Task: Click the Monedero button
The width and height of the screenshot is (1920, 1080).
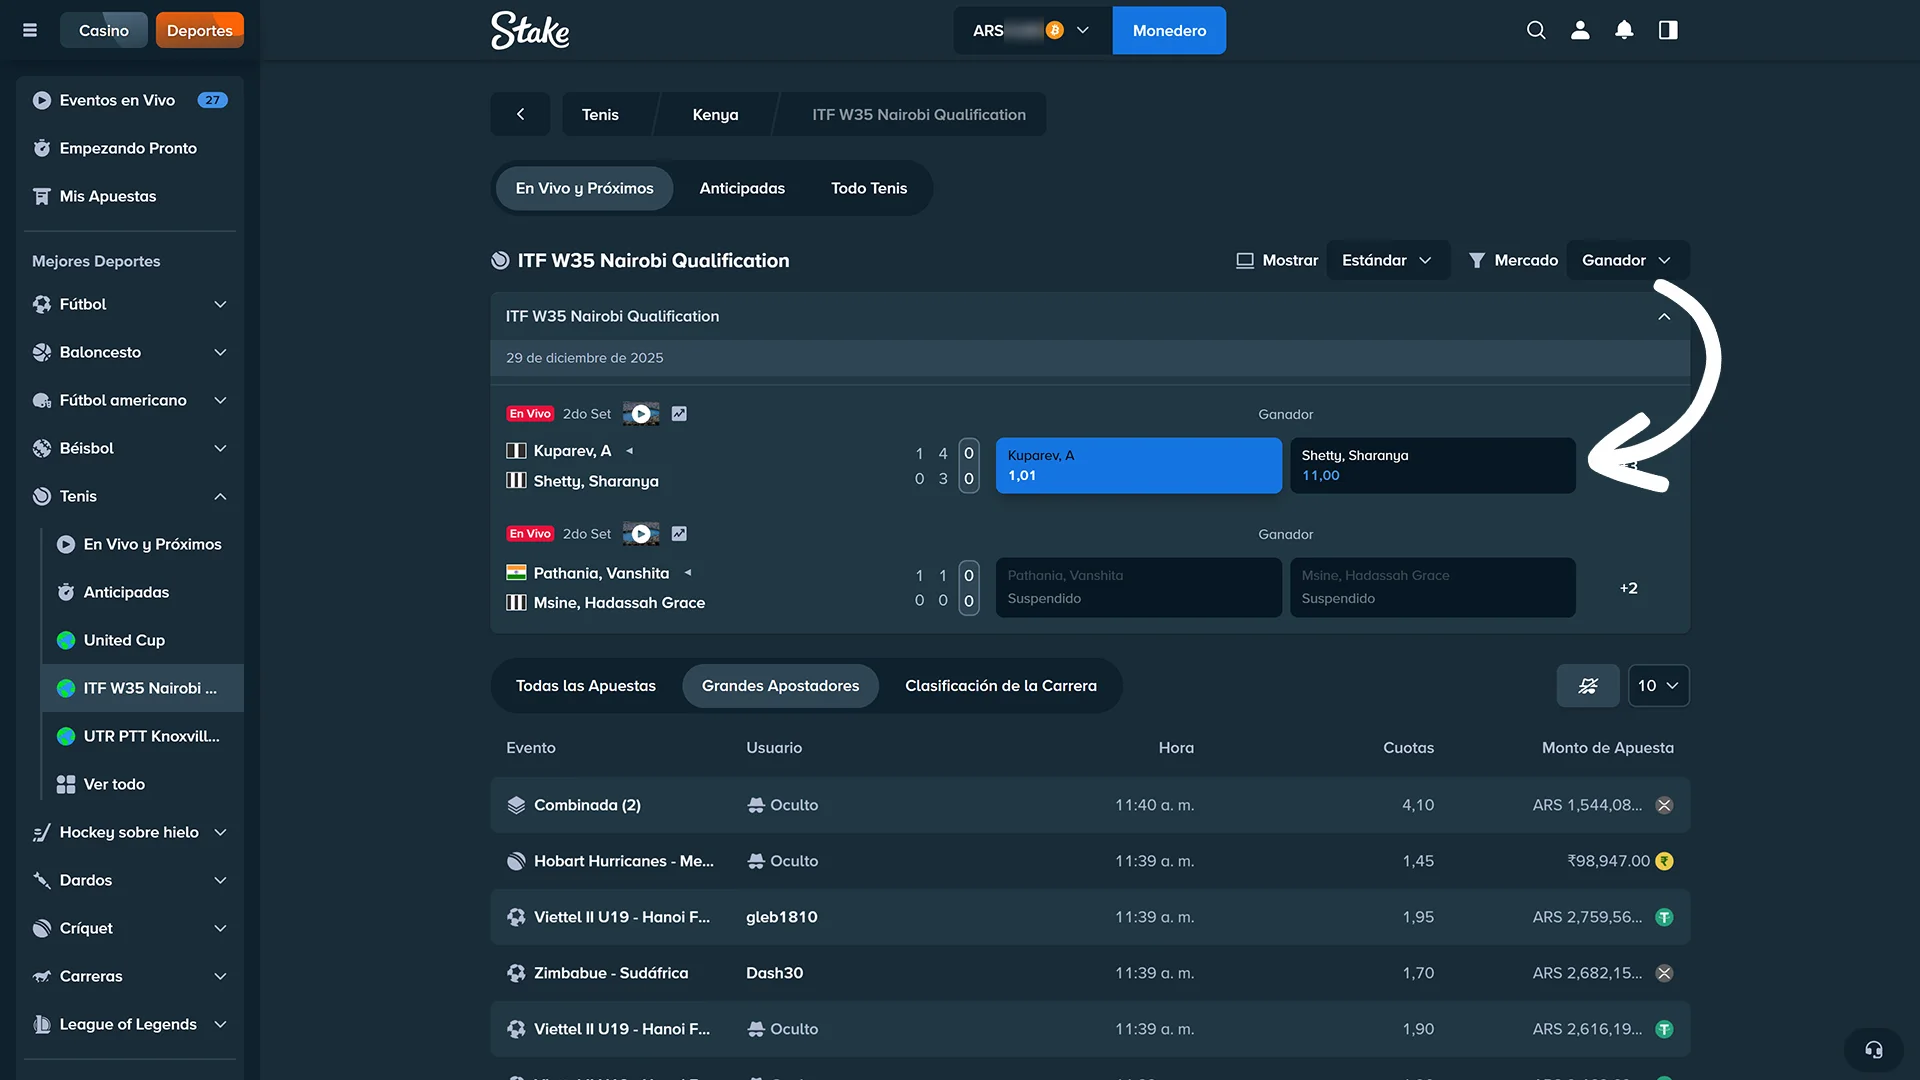Action: pyautogui.click(x=1168, y=30)
